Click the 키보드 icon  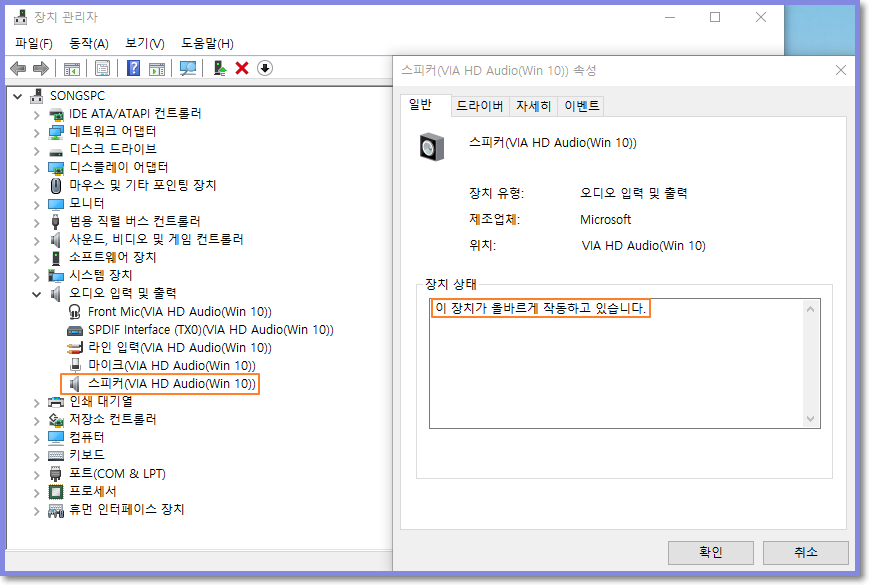pyautogui.click(x=55, y=455)
